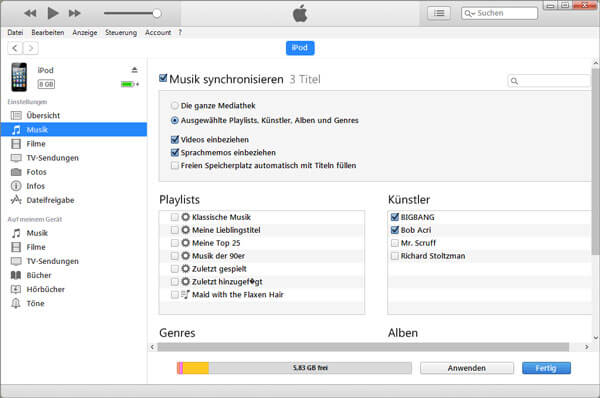
Task: Check the Musik der 90er playlist
Action: pos(174,256)
